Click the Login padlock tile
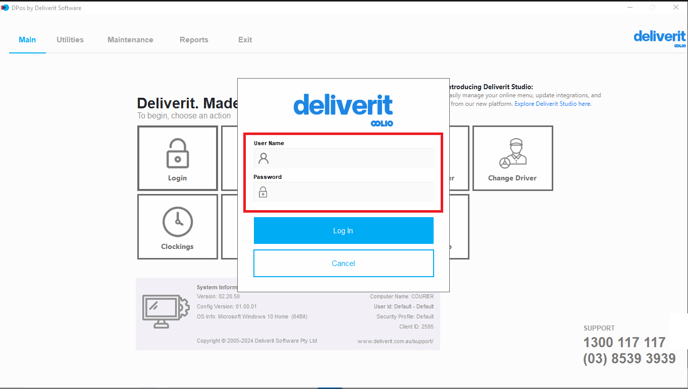The height and width of the screenshot is (389, 688). point(177,158)
